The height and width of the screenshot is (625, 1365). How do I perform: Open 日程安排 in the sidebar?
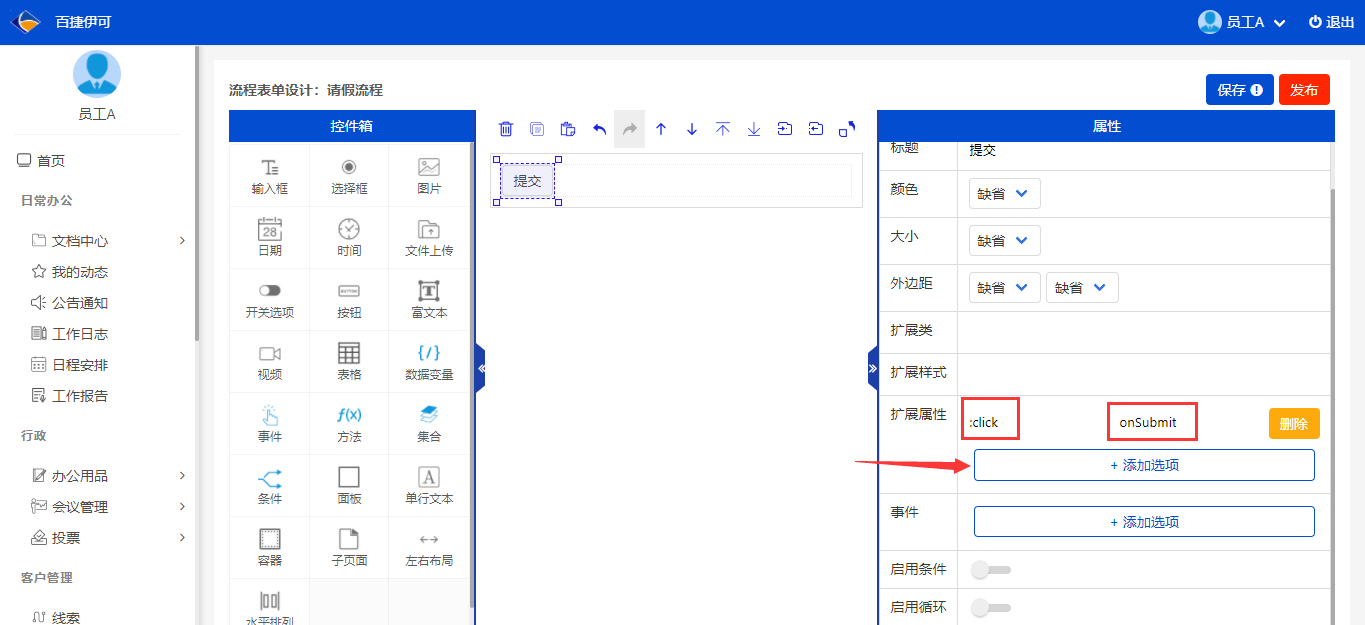pos(70,365)
